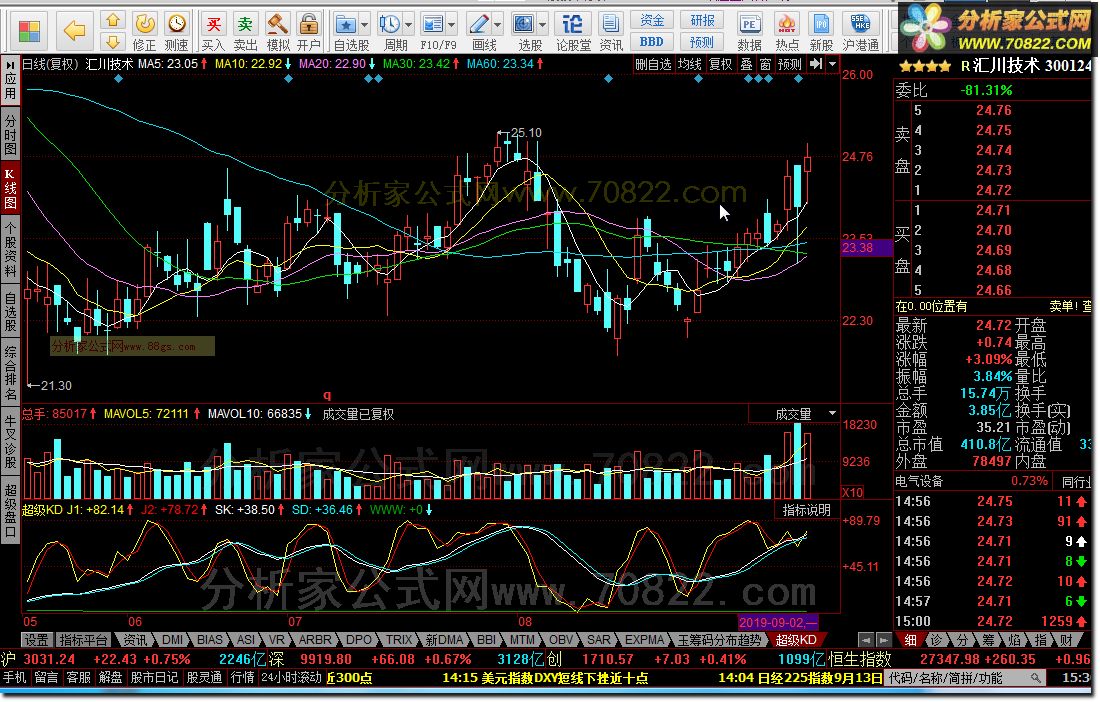The image size is (1100, 702).
Task: Open the 指标说明 indicator description button
Action: click(807, 510)
